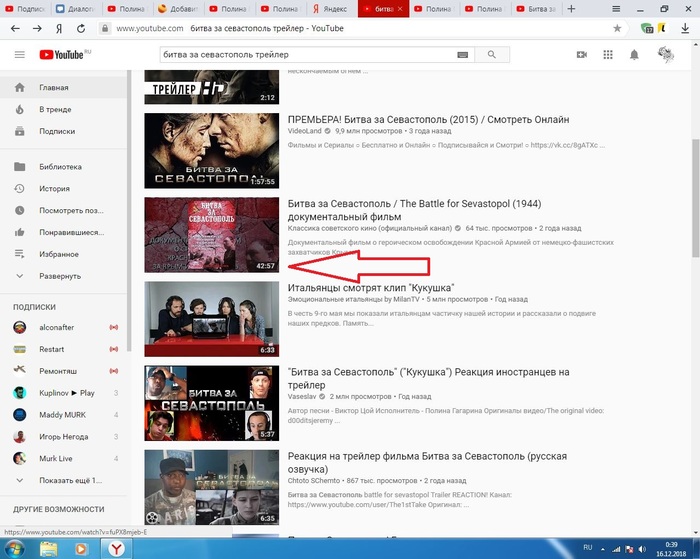The height and width of the screenshot is (559, 700).
Task: Open the YouTube apps grid icon
Action: coord(608,55)
